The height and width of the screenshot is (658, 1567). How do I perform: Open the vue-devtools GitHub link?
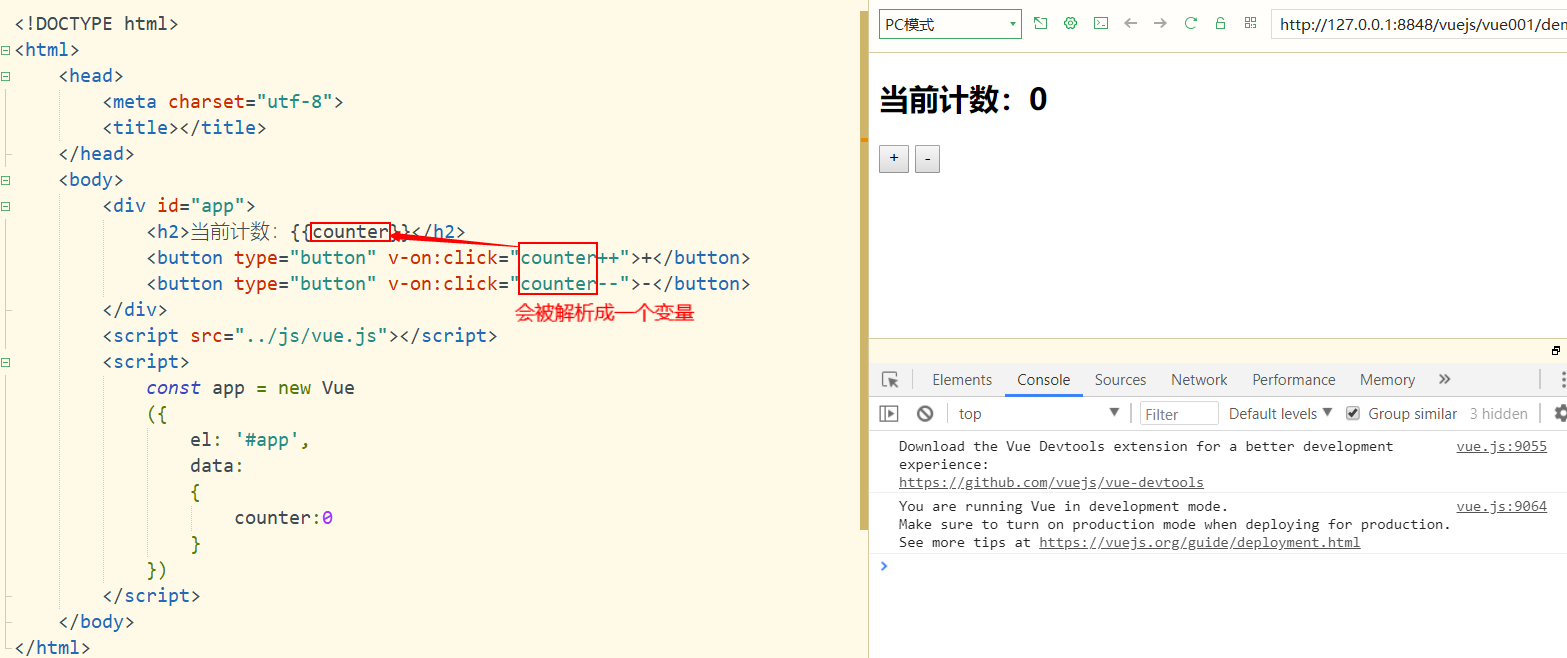[x=1051, y=482]
